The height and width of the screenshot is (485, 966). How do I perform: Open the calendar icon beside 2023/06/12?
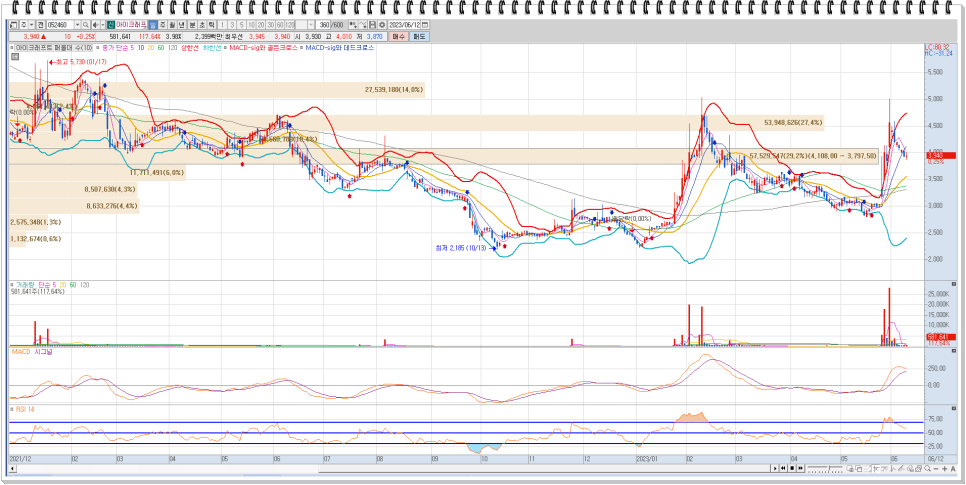[425, 25]
